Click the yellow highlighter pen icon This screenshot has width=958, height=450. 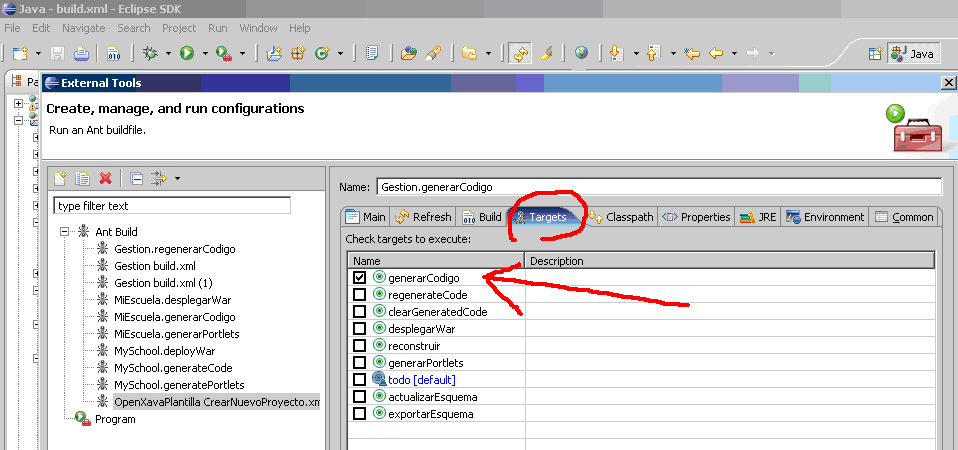point(546,54)
